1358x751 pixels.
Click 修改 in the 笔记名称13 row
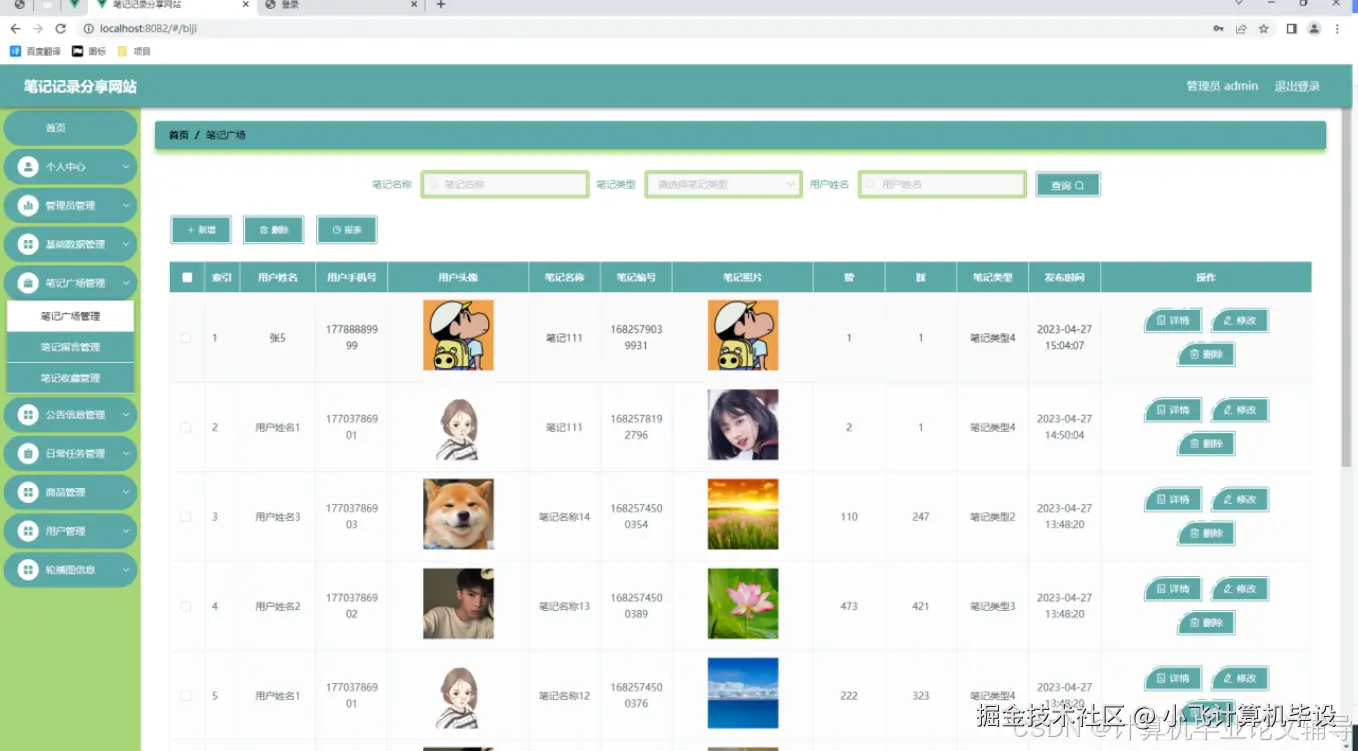click(1240, 589)
